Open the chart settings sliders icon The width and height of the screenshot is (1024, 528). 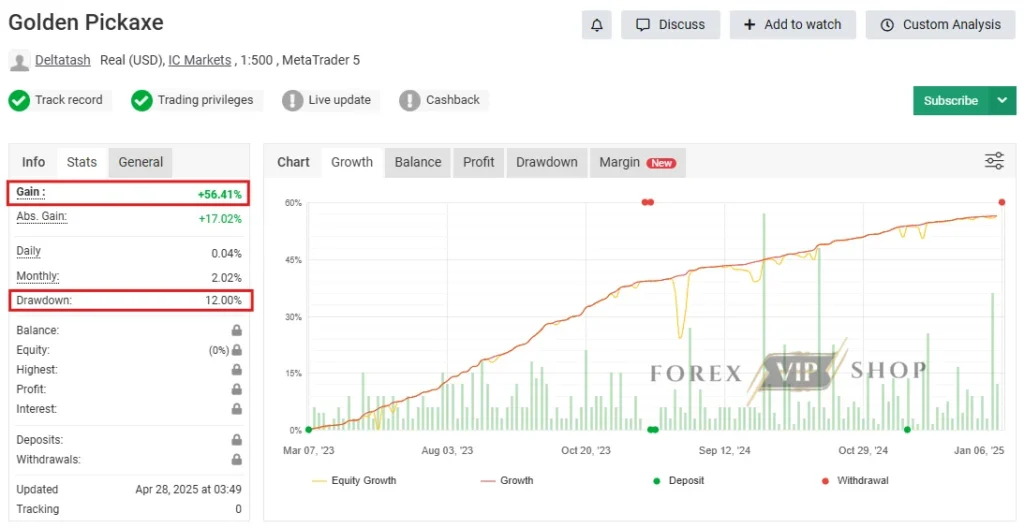coord(994,161)
